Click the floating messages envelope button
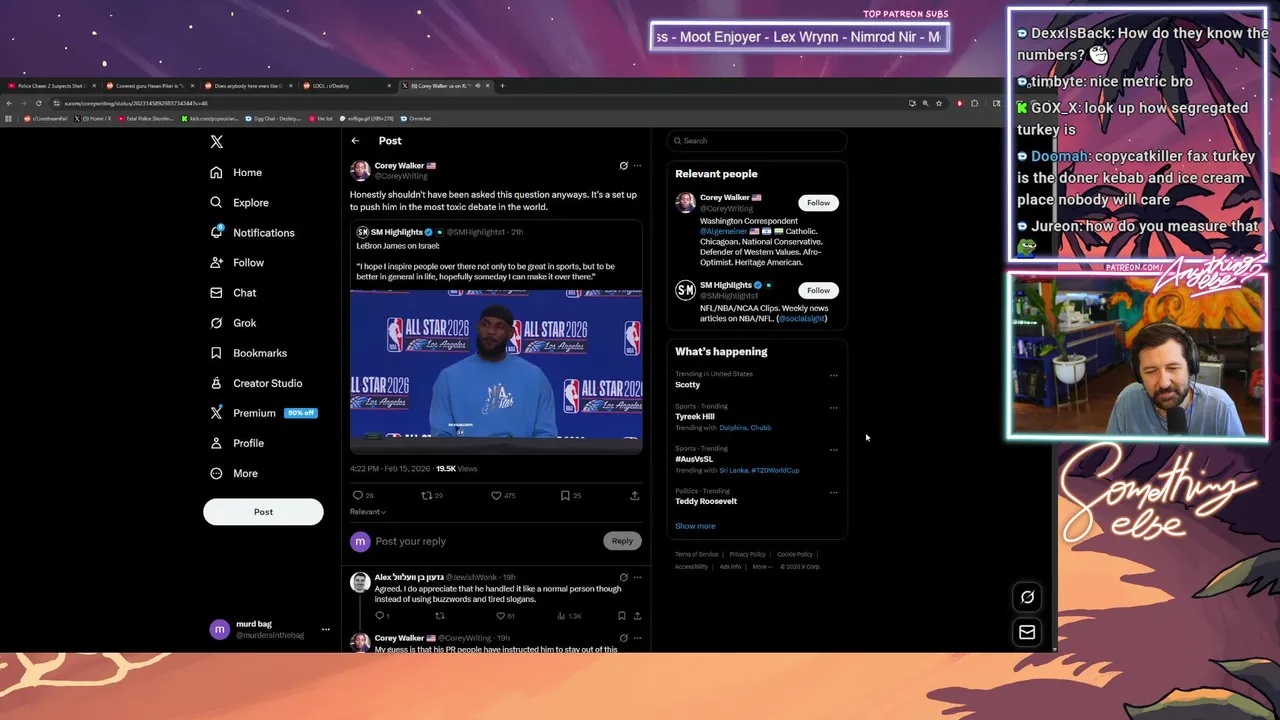 [x=1027, y=632]
